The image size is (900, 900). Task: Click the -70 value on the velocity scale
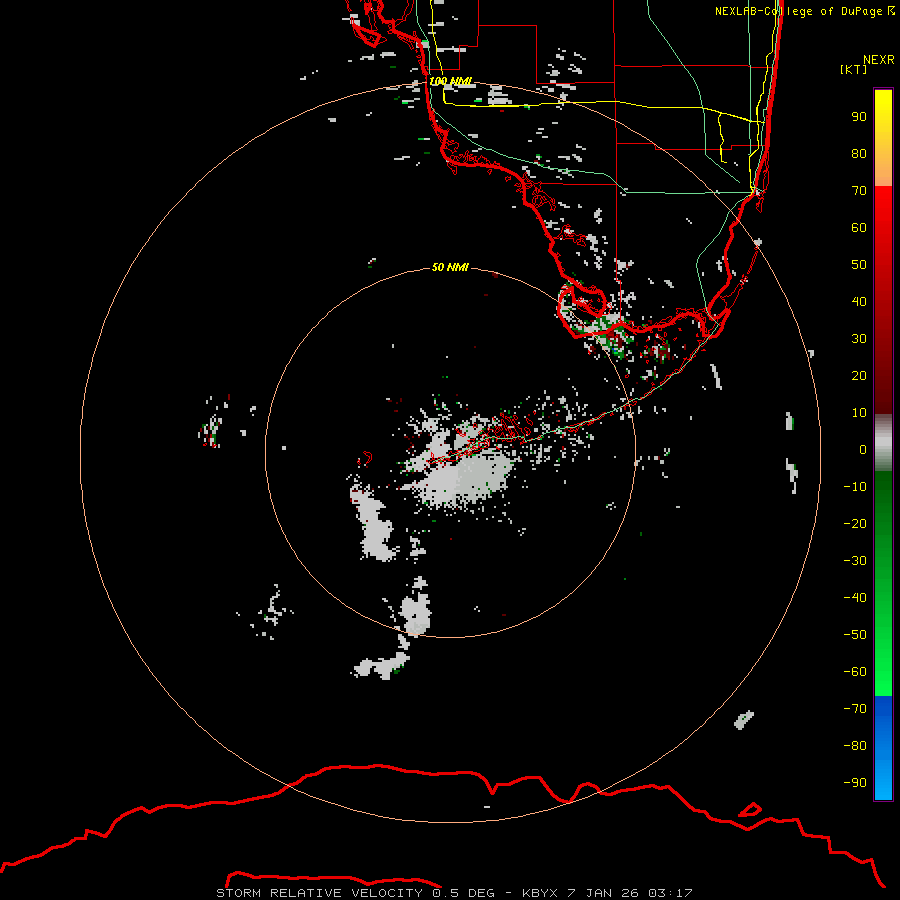point(855,709)
